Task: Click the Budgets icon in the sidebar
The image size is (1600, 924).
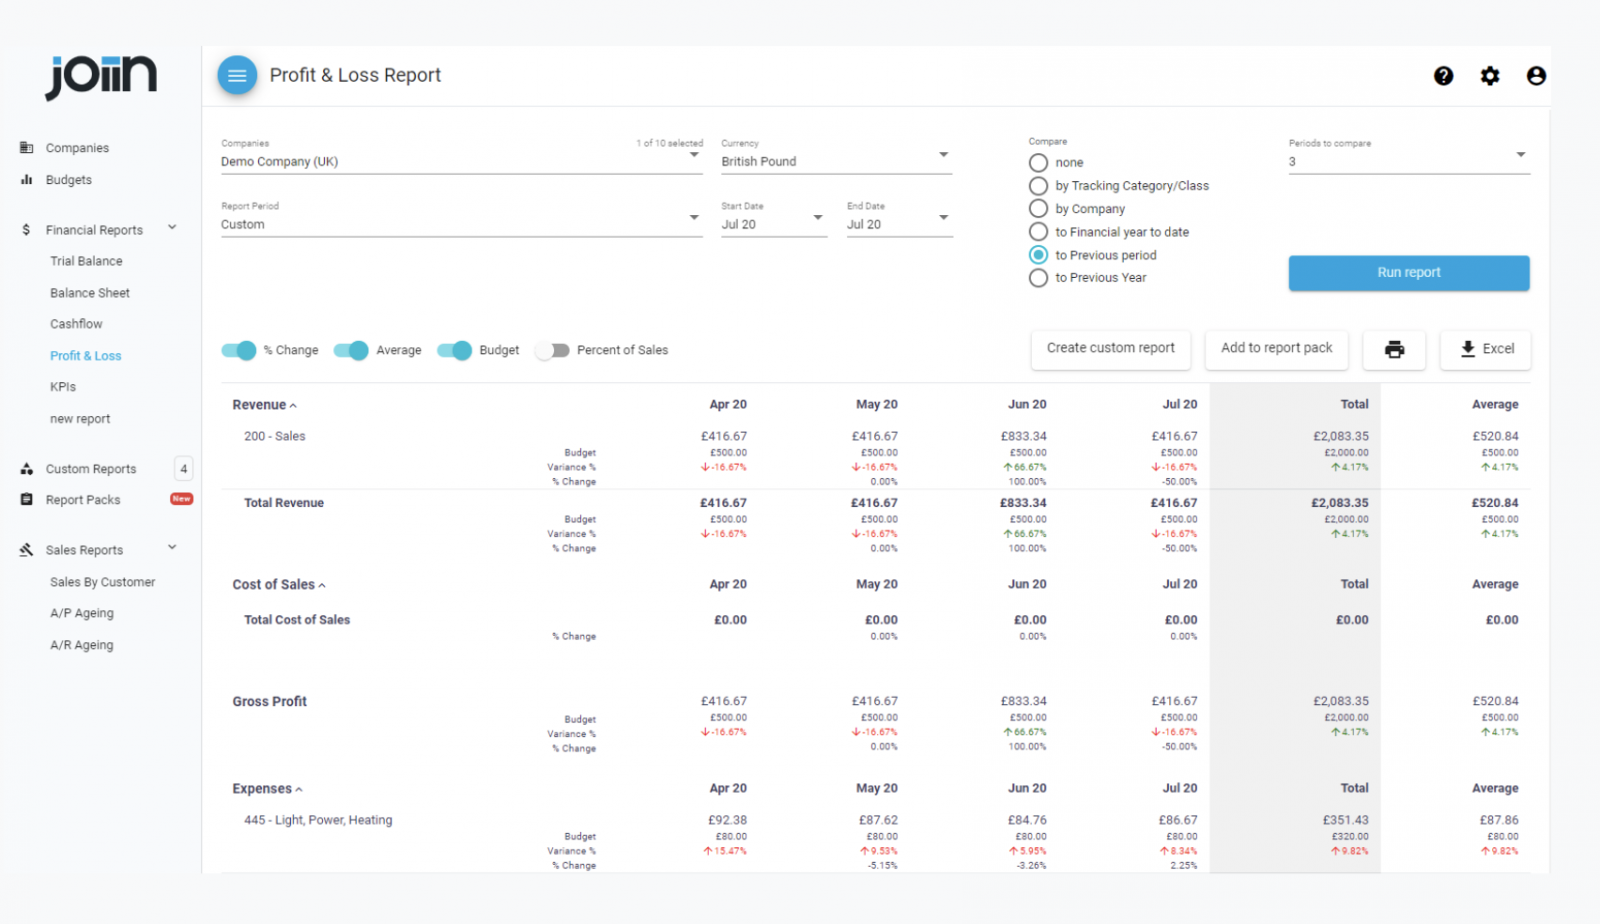Action: 25,180
